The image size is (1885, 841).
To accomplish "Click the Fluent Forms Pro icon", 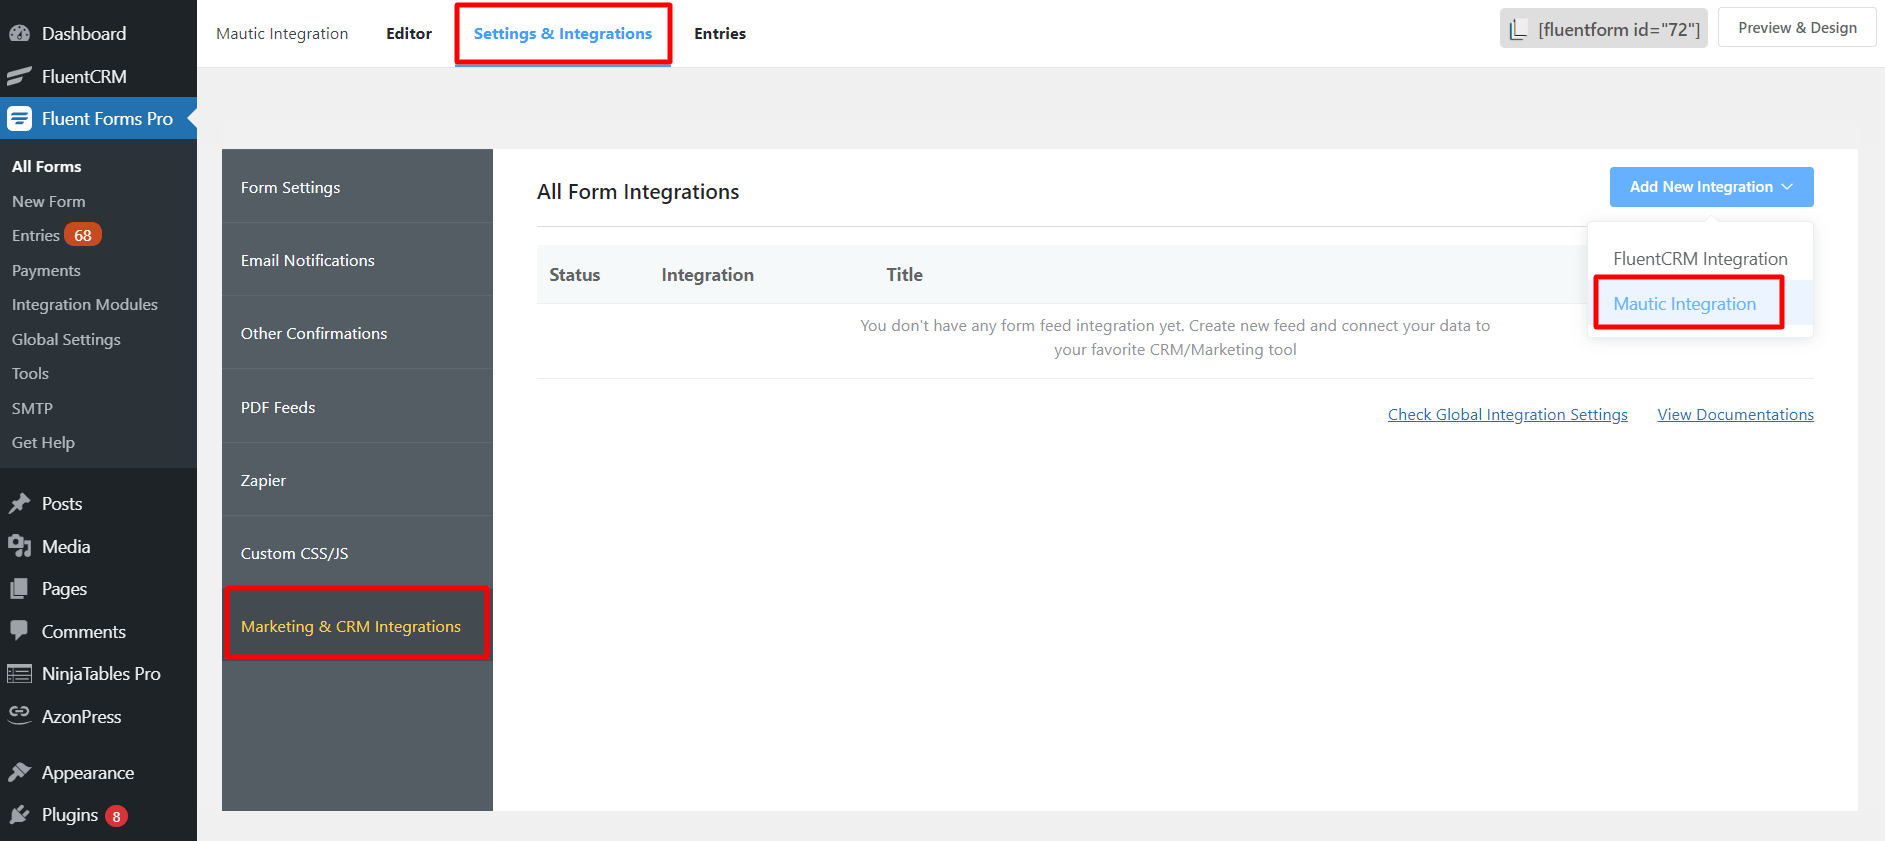I will click(x=19, y=119).
